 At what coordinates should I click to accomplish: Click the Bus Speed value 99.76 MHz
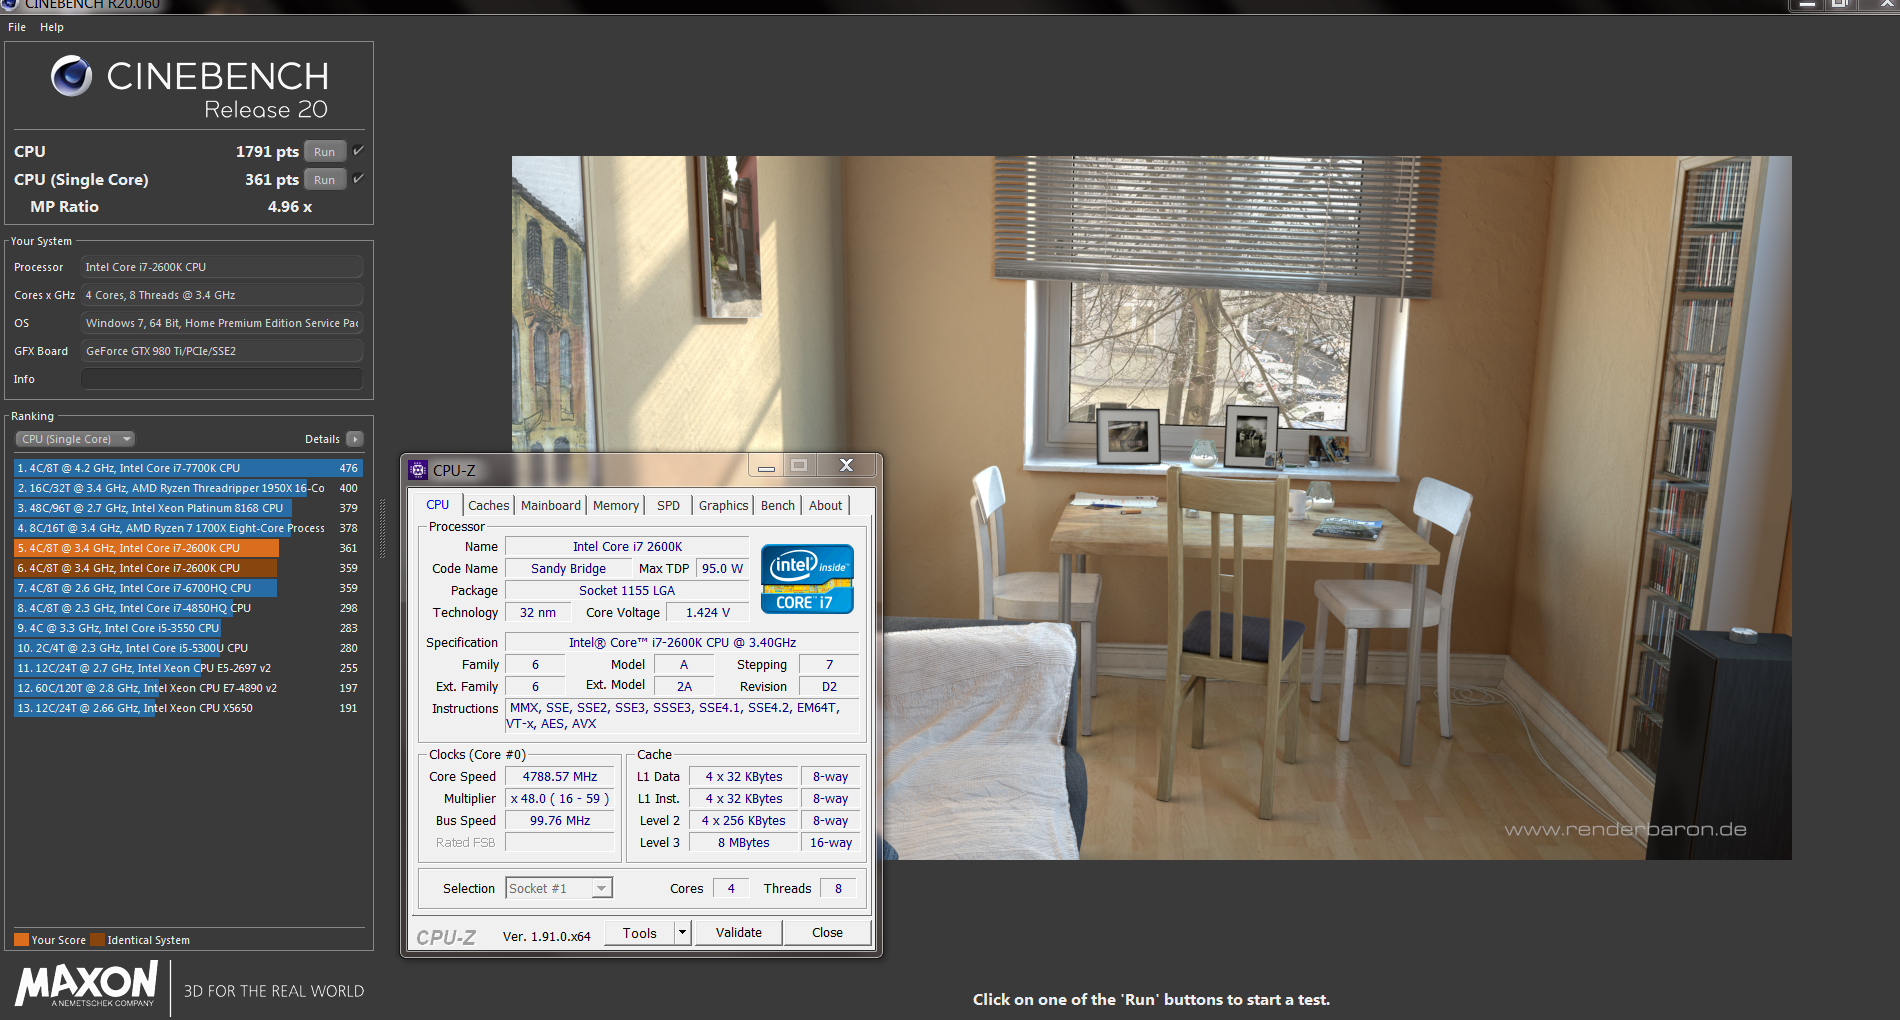tap(560, 820)
